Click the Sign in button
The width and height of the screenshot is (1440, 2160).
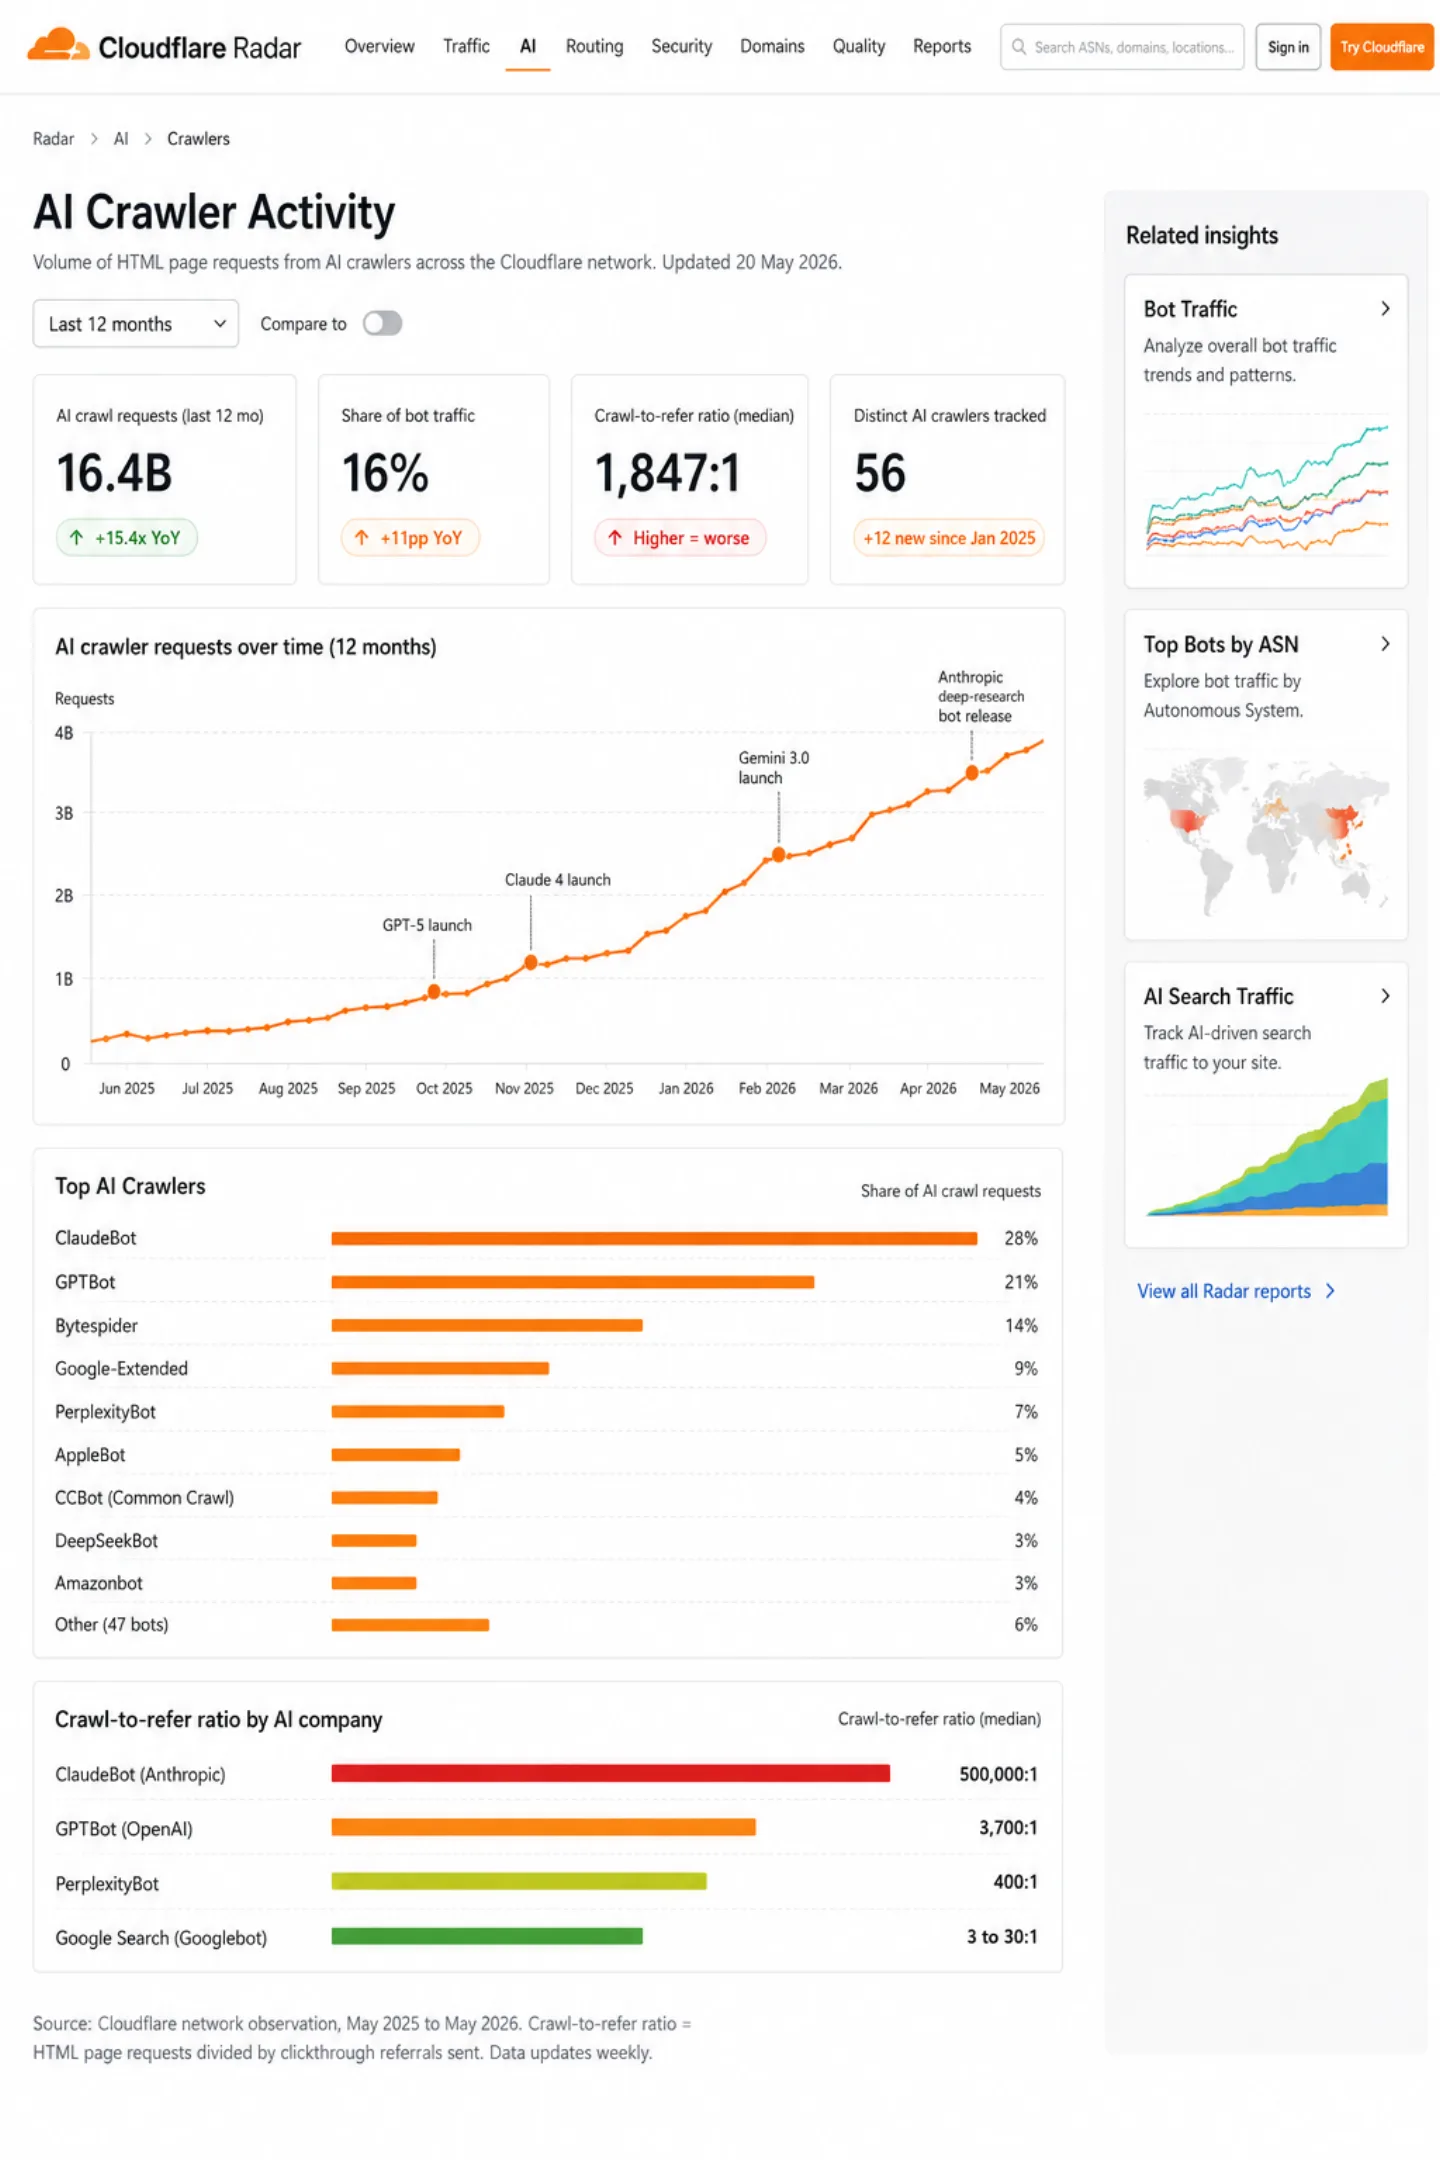1288,47
